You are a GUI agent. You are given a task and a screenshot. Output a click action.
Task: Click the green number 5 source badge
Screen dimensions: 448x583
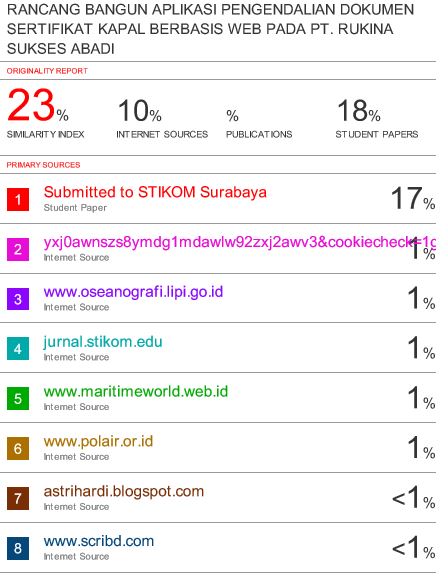(18, 399)
